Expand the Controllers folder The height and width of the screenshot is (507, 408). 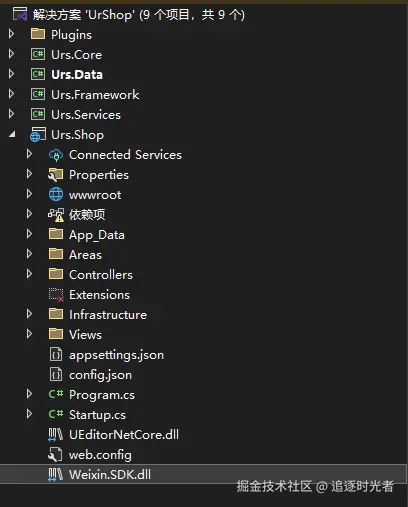[29, 274]
